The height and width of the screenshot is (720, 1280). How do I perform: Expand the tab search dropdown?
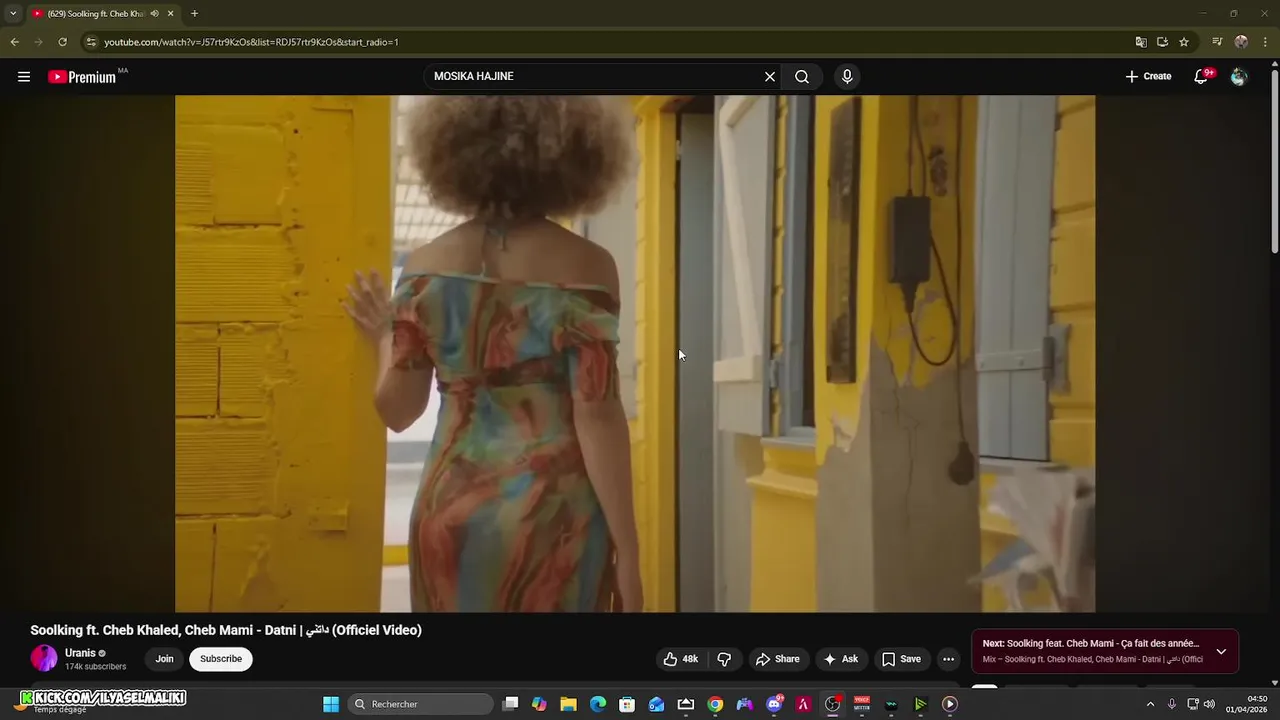coord(13,14)
